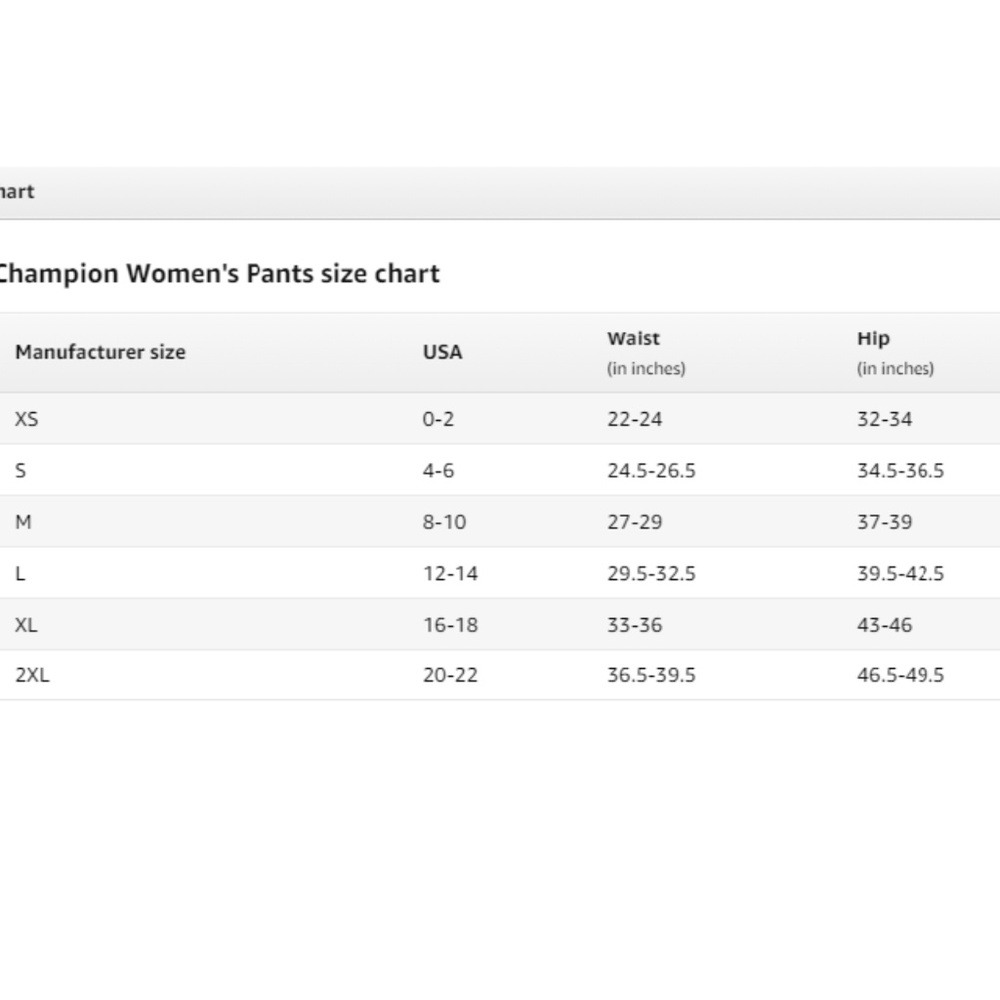Viewport: 1000px width, 1000px height.
Task: Select the S manufacturer size cell
Action: pos(20,471)
